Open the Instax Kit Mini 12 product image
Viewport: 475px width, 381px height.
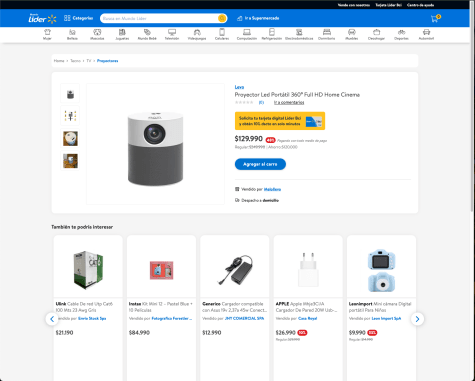coord(161,270)
